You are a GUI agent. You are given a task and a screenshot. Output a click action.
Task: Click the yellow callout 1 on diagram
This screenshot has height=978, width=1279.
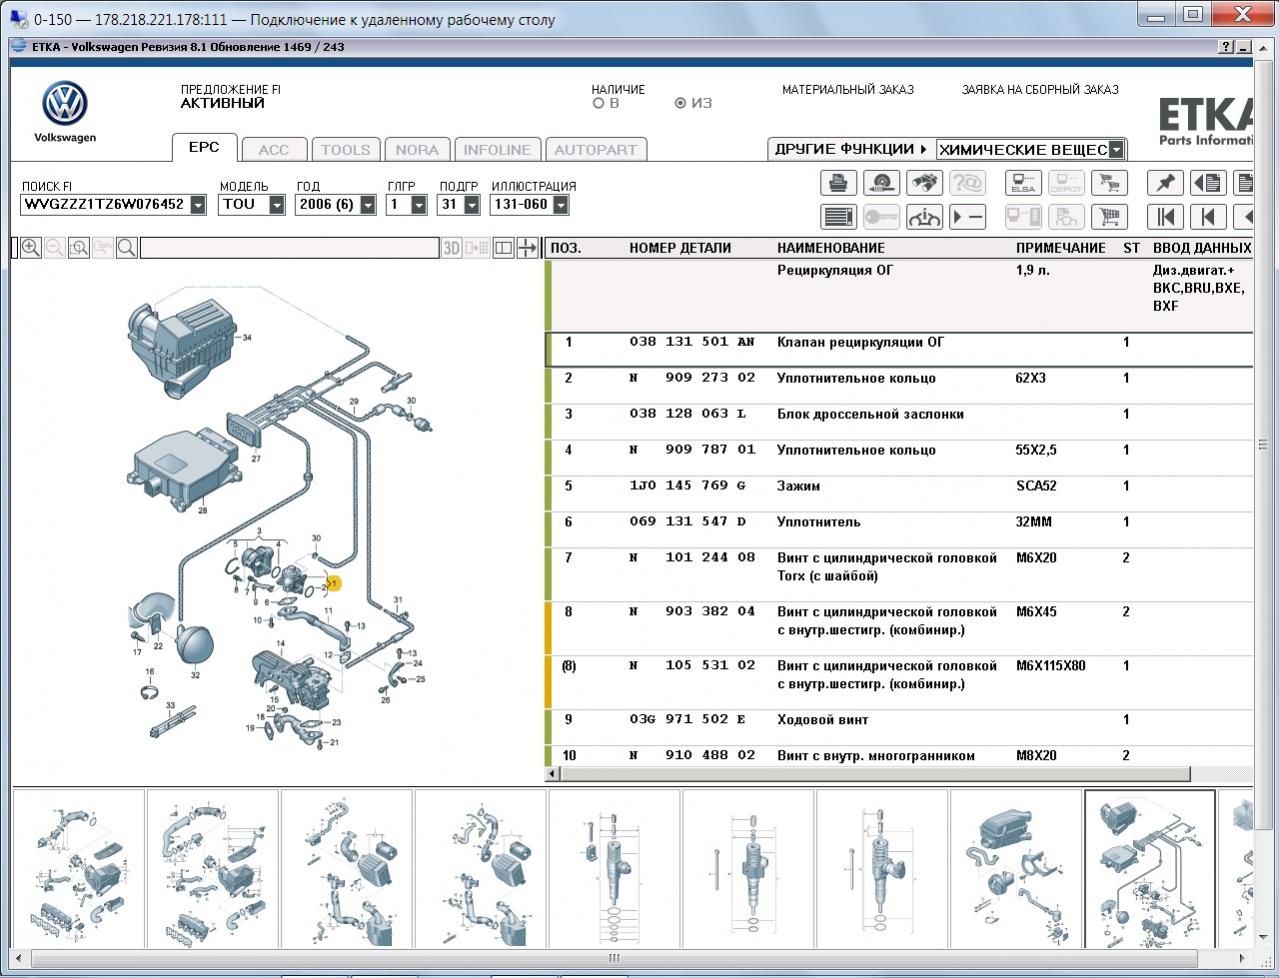[334, 583]
